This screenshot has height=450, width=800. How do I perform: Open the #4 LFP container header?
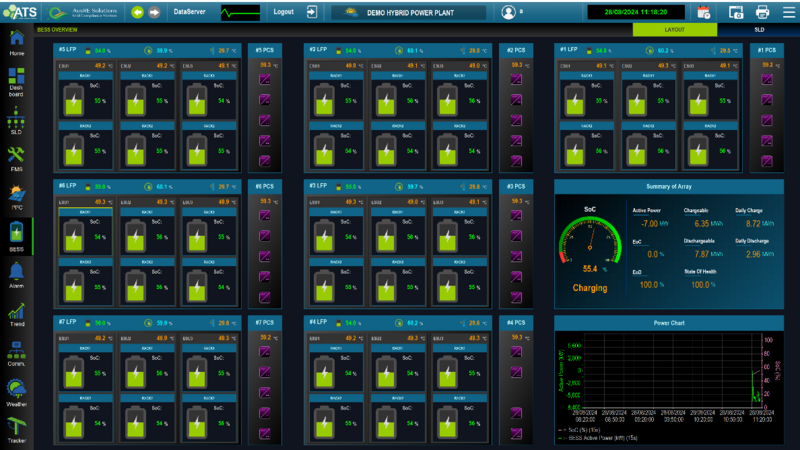tap(397, 323)
